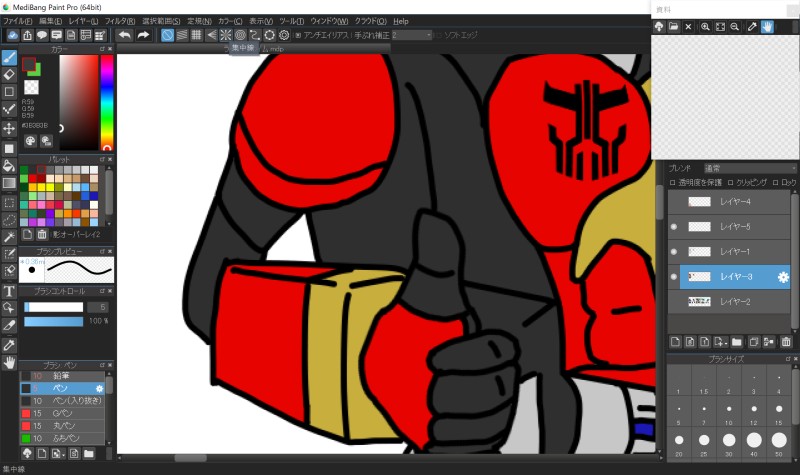Click the cloud save icon in toolbar
This screenshot has height=475, width=800.
(x=13, y=35)
